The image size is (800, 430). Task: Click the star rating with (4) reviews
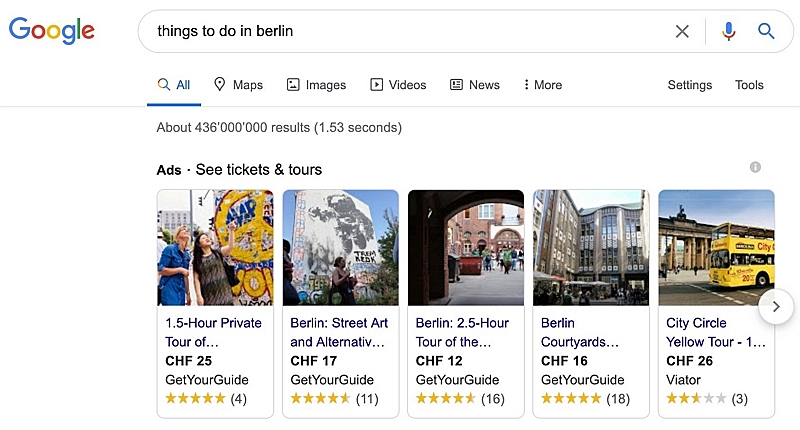click(206, 398)
